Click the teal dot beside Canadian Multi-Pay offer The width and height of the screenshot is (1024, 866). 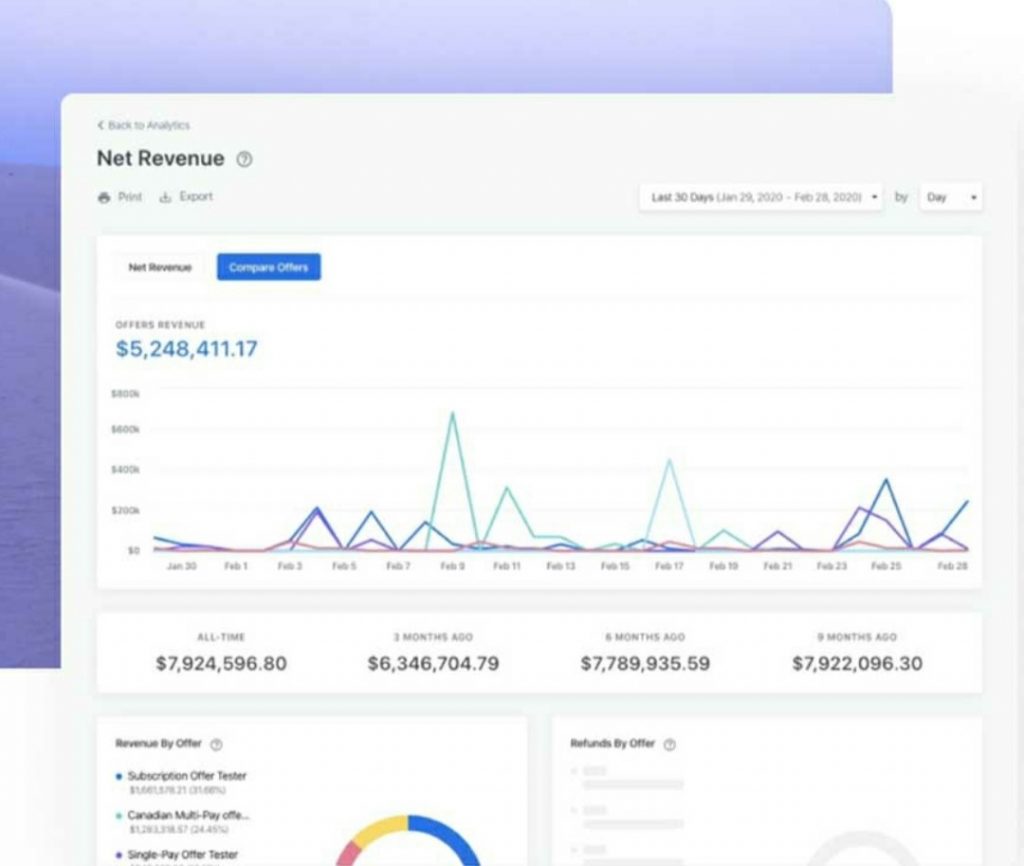(119, 816)
